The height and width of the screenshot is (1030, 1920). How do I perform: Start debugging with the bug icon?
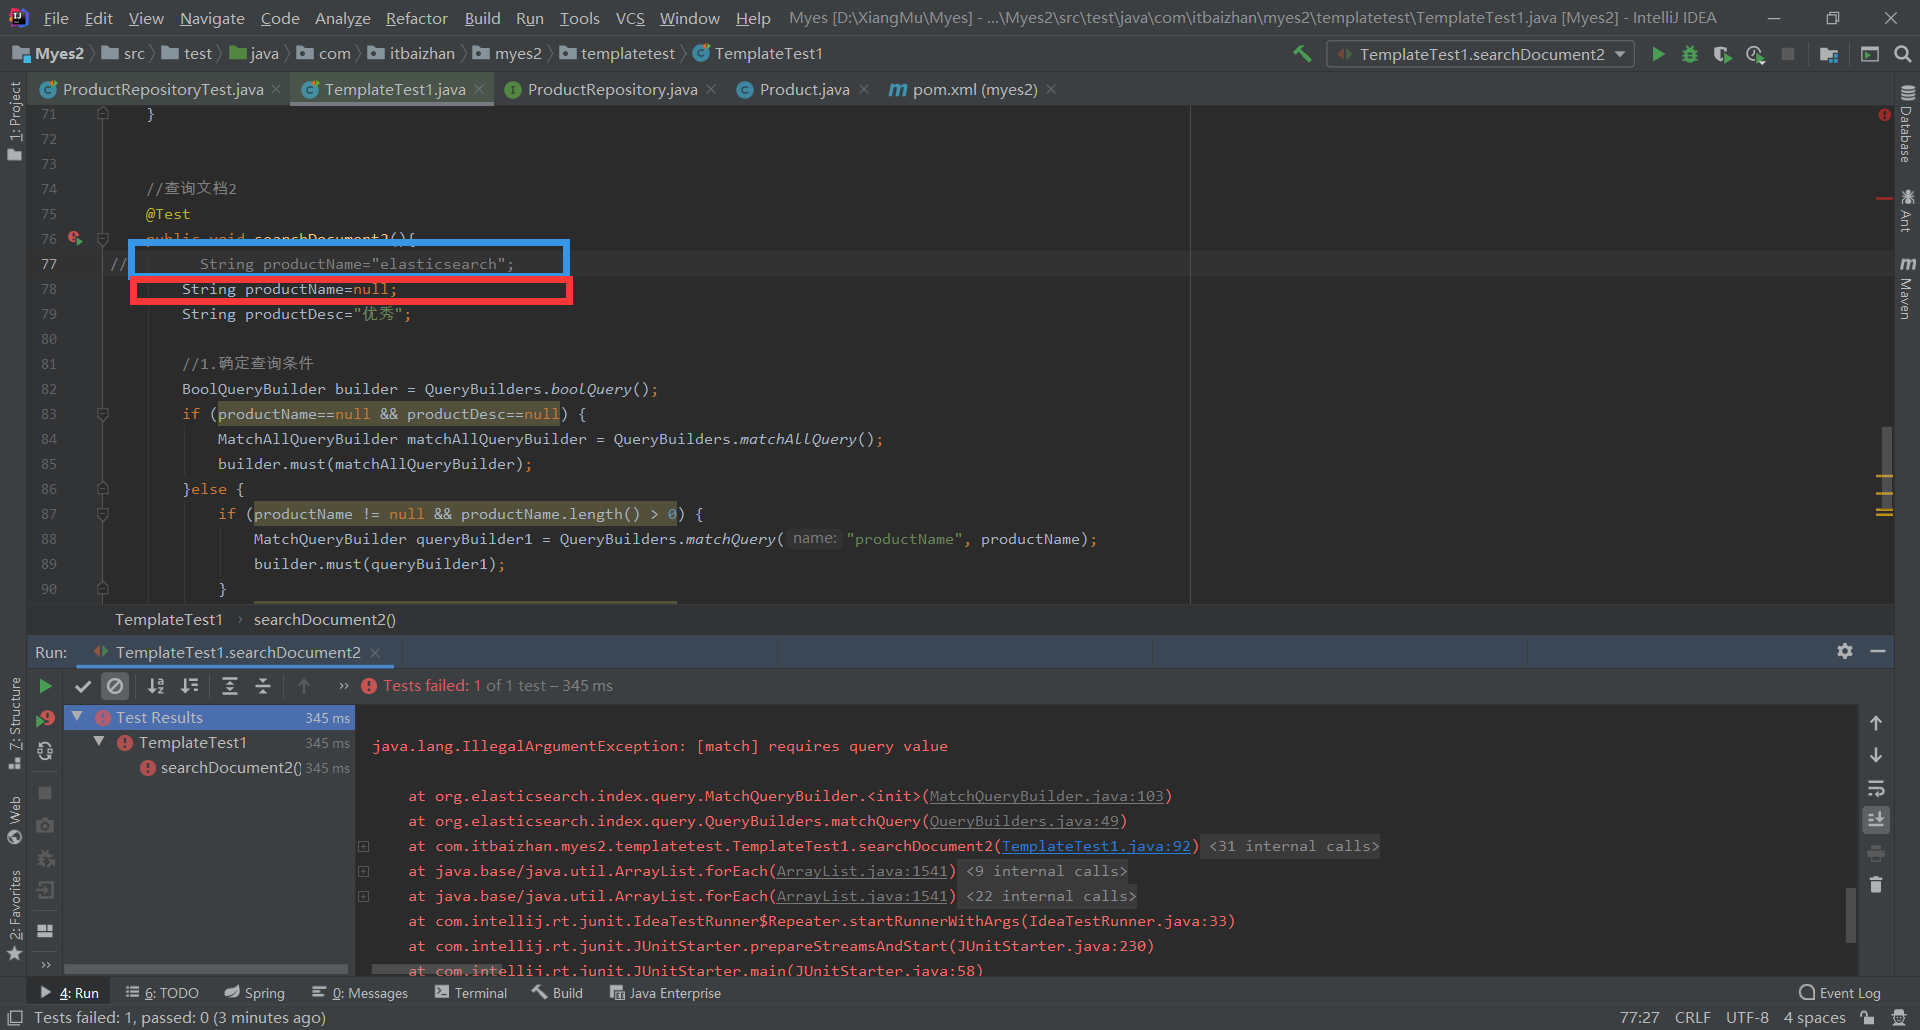click(1690, 54)
